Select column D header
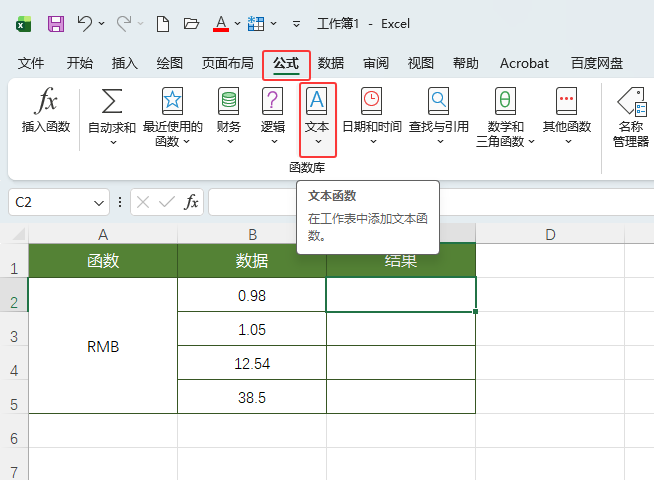Screen dimensions: 654x480 (x=550, y=234)
